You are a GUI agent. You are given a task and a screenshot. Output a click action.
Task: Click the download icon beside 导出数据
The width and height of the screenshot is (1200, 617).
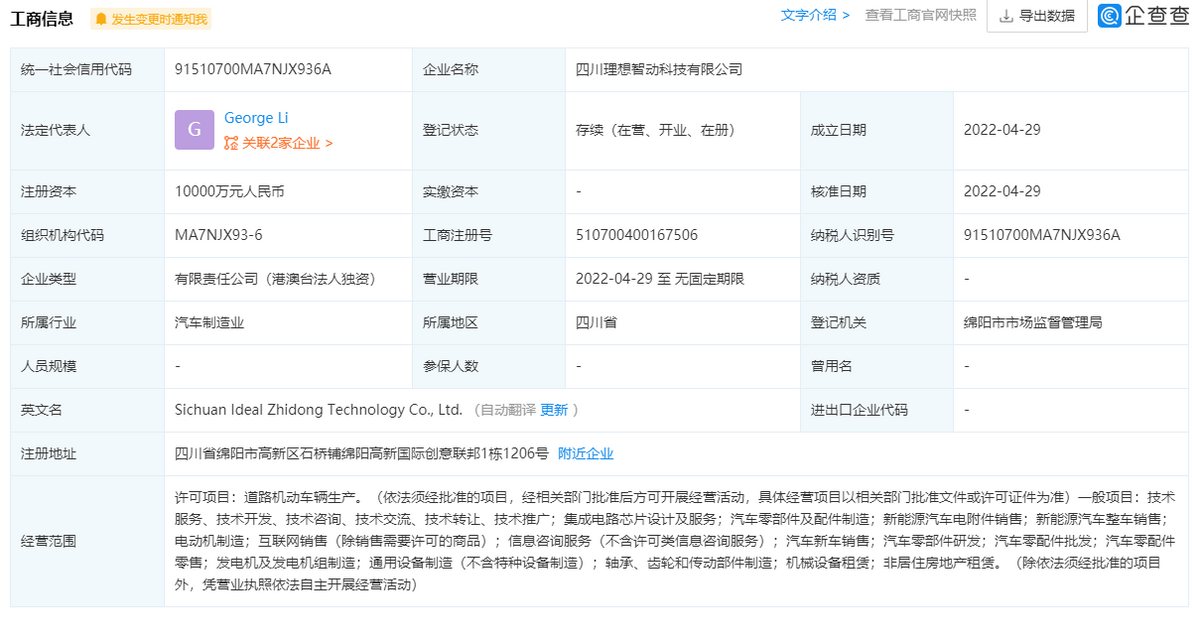[1005, 16]
